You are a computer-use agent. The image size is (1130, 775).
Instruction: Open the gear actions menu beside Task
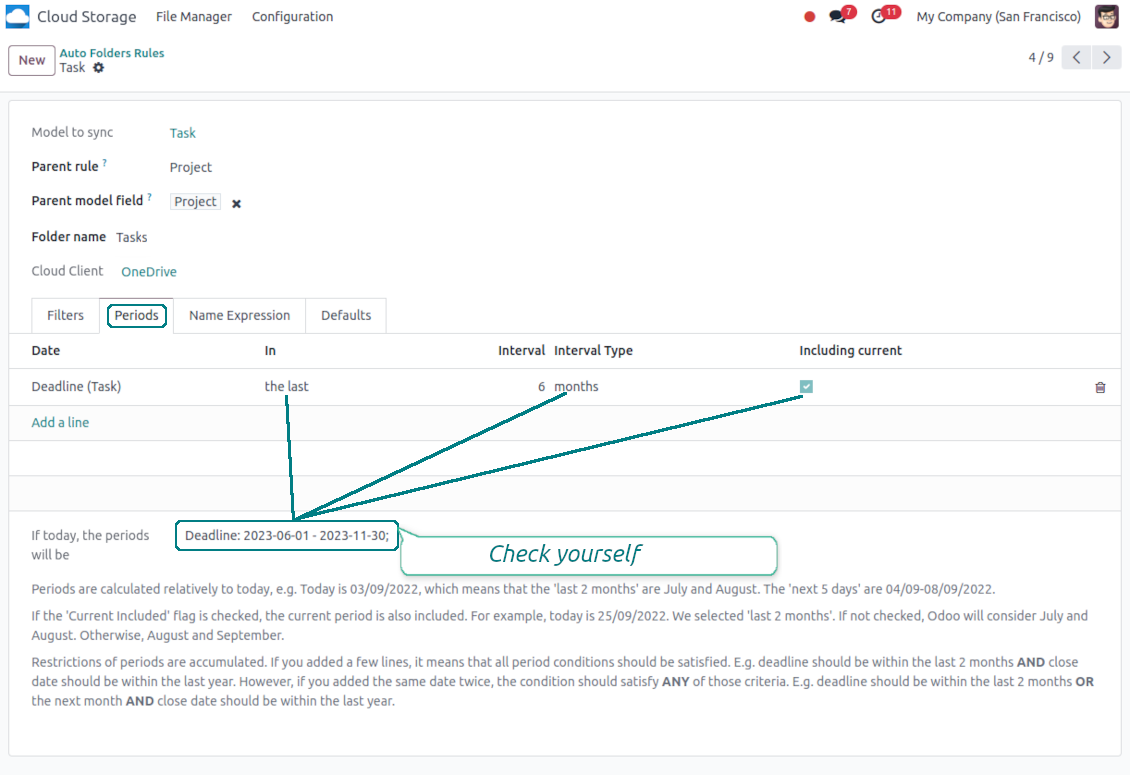pyautogui.click(x=98, y=68)
